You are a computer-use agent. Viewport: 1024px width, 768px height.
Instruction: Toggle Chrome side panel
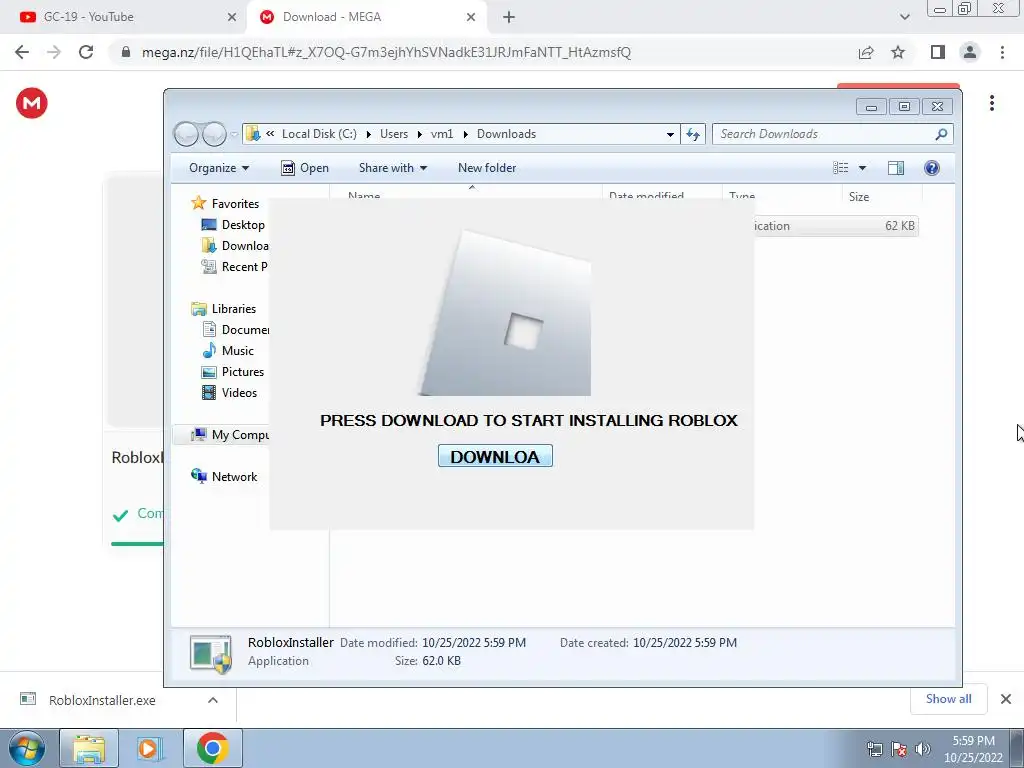[x=938, y=52]
